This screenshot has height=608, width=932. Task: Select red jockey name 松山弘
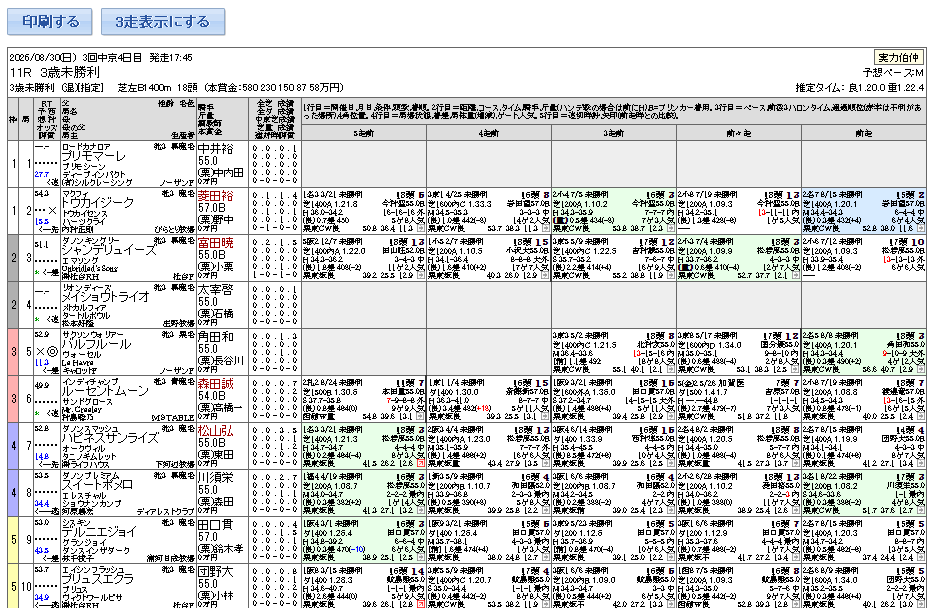coord(215,430)
